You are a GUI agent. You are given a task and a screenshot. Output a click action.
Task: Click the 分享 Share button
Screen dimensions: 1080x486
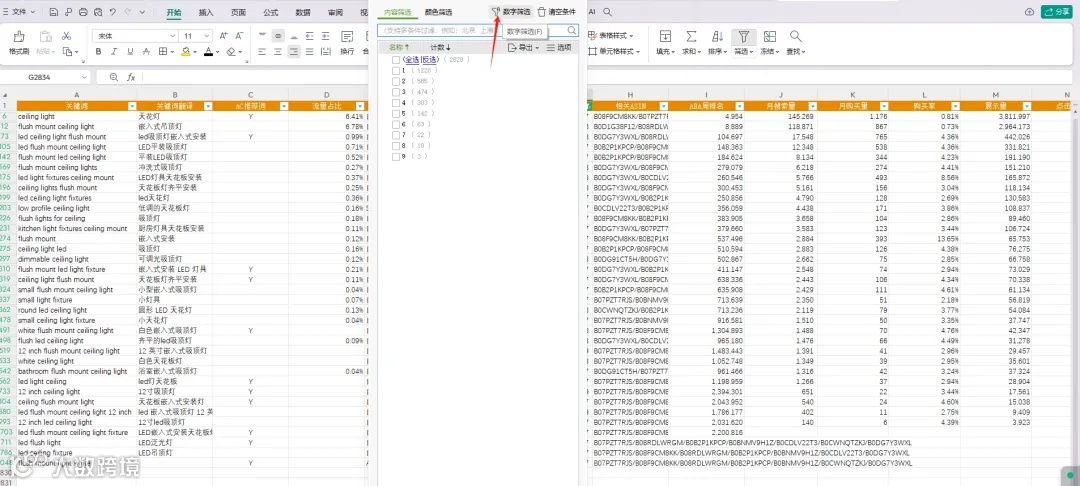click(x=1057, y=12)
